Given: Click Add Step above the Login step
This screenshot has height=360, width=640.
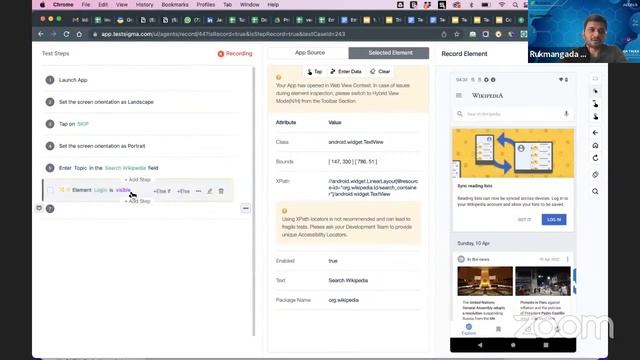Looking at the screenshot, I should (x=138, y=180).
